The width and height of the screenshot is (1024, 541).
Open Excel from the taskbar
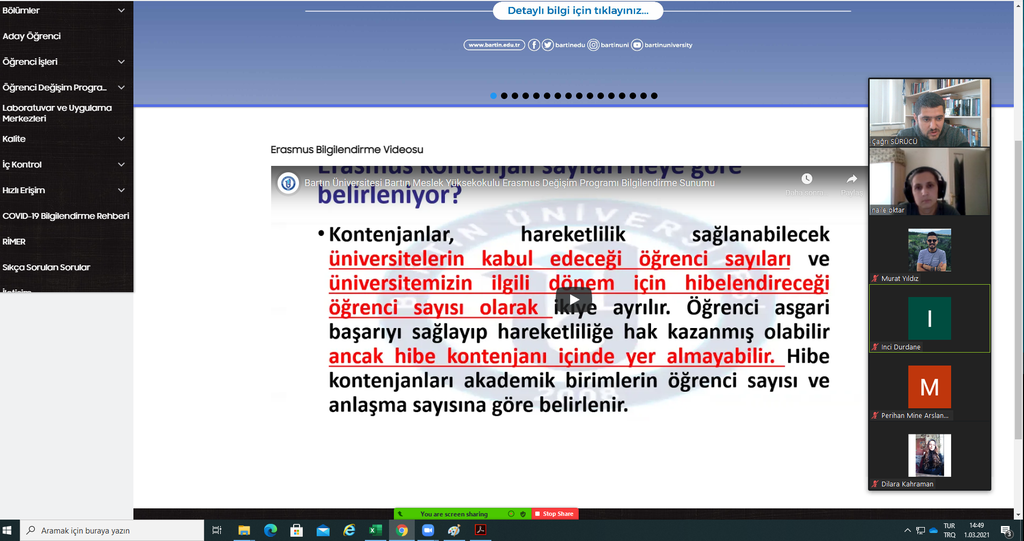tap(375, 530)
